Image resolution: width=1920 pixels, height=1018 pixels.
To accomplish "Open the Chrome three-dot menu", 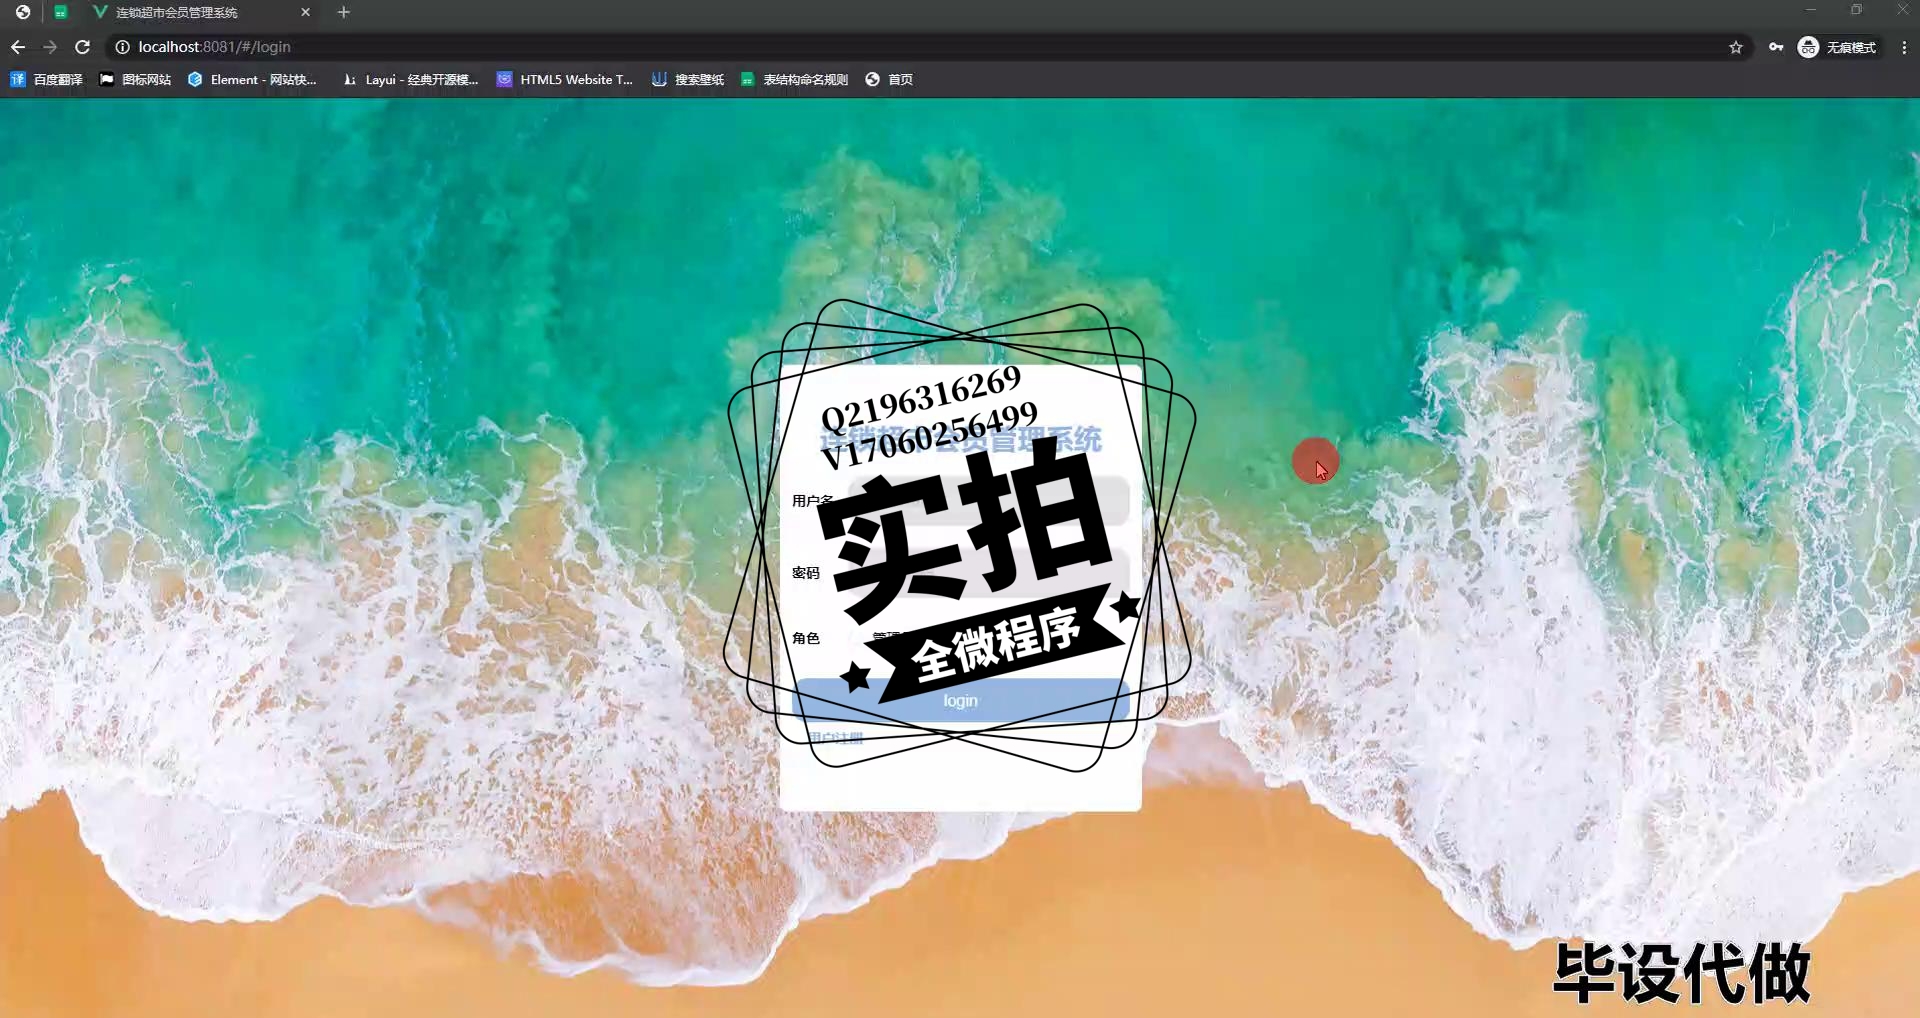I will click(1904, 47).
